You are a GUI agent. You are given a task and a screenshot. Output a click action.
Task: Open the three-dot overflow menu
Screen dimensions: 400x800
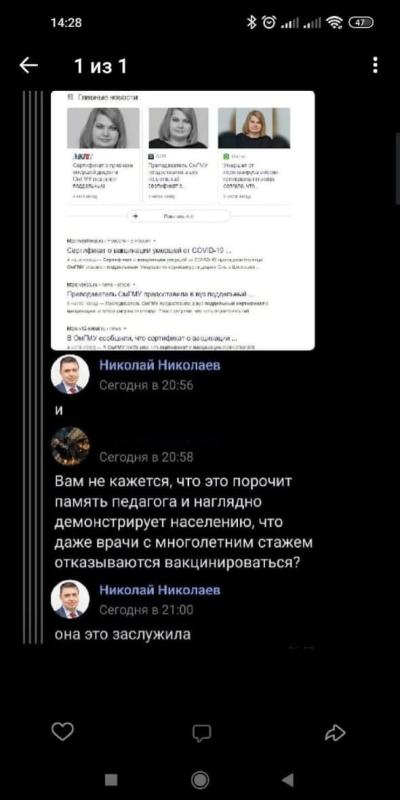(x=375, y=65)
